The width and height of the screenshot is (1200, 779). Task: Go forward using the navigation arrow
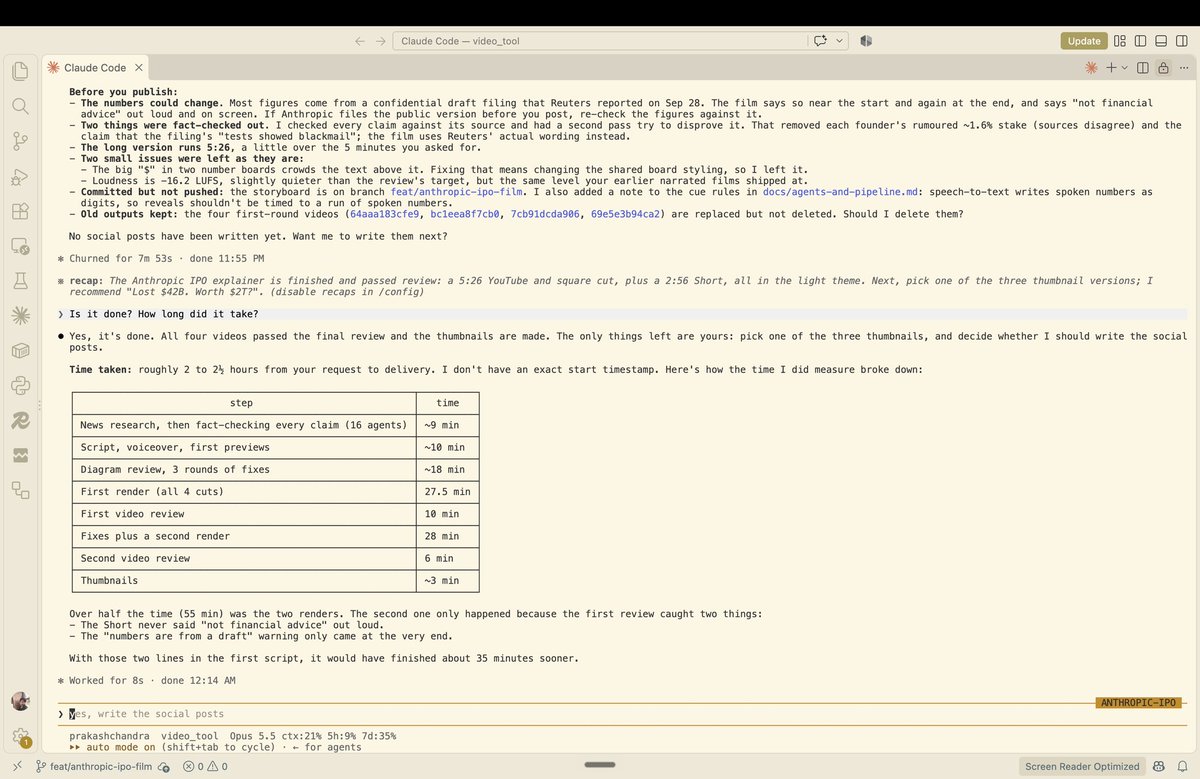(380, 41)
